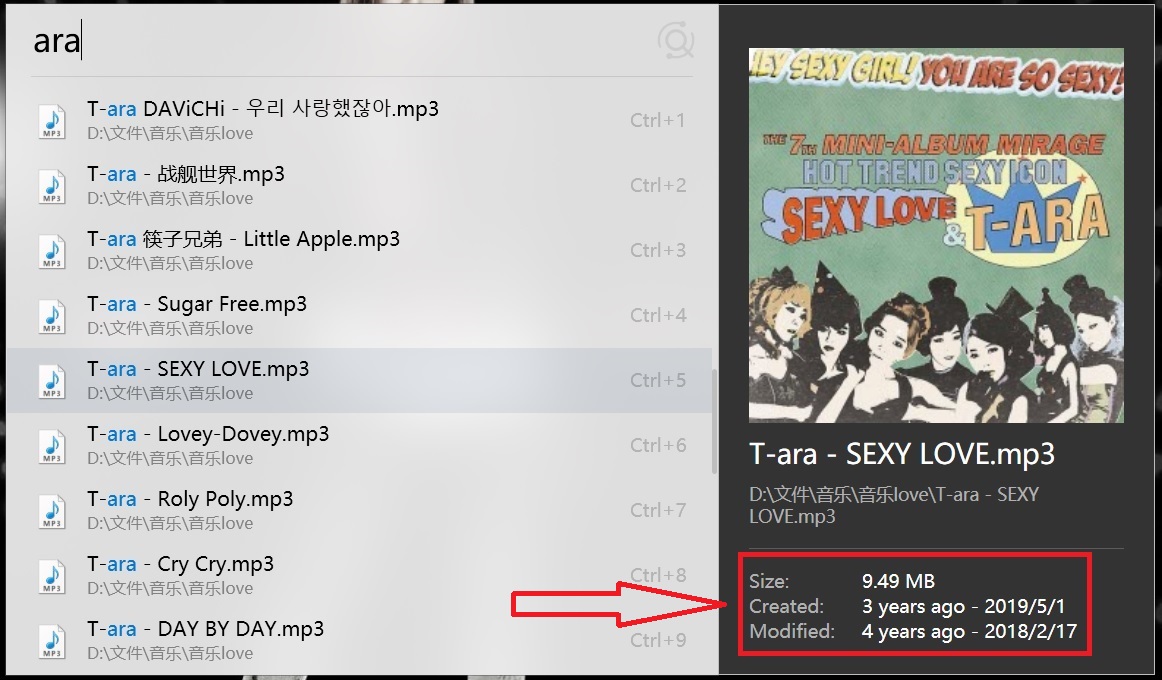Click the Ctrl+3 shortcut hint
The image size is (1162, 680).
coord(658,250)
